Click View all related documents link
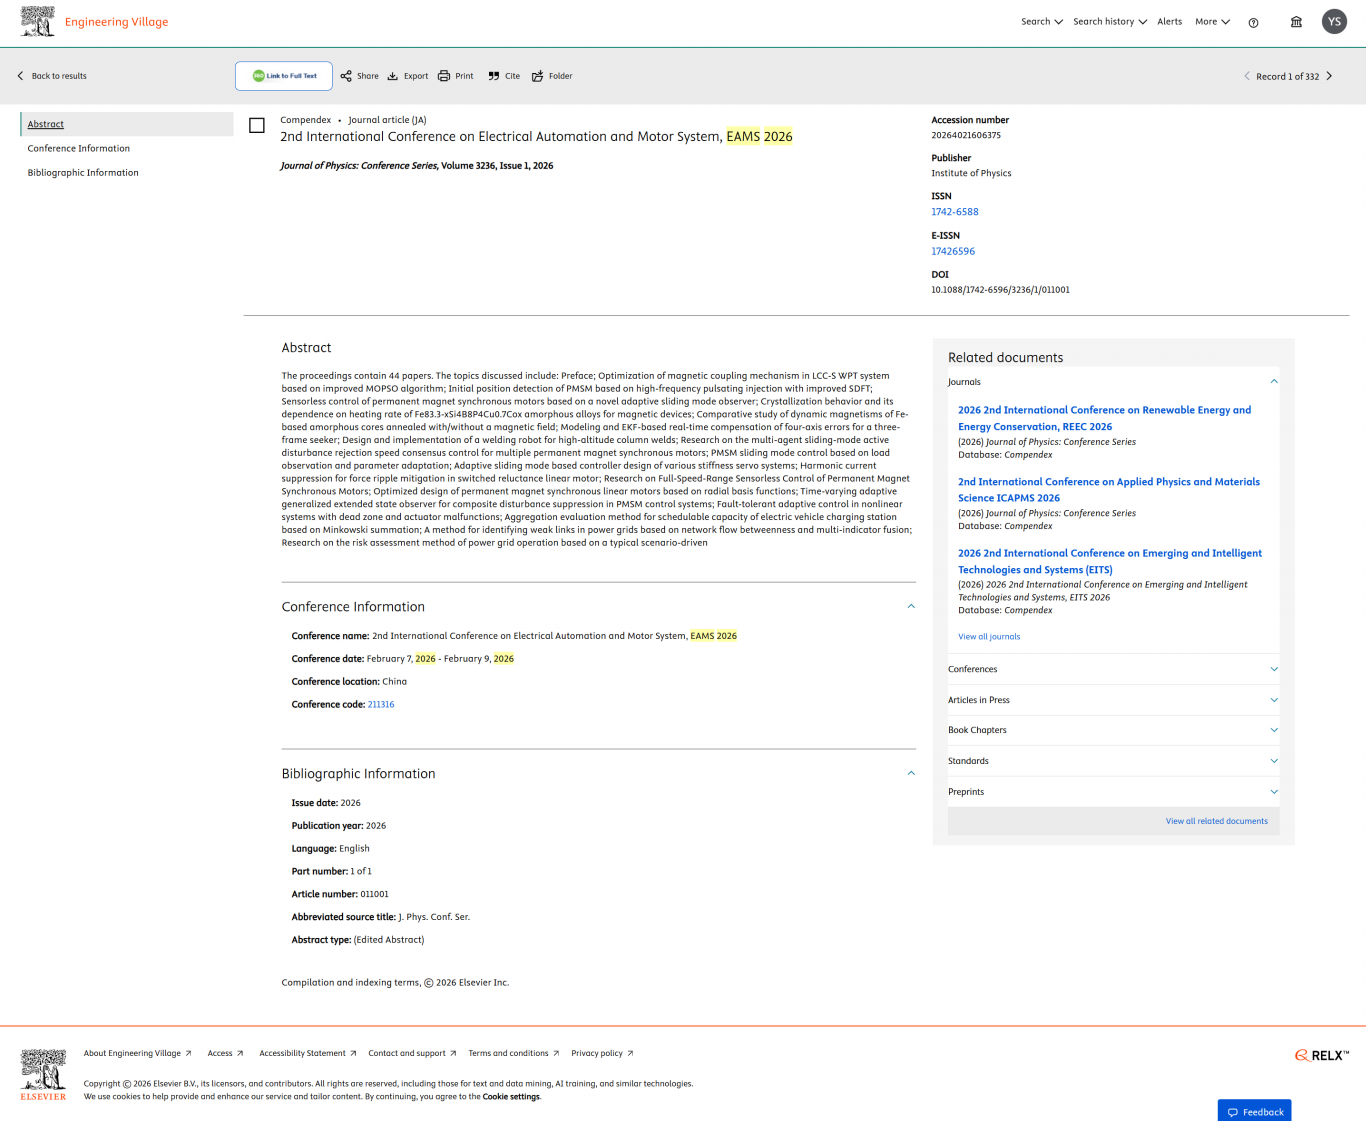This screenshot has height=1121, width=1366. (x=1216, y=821)
